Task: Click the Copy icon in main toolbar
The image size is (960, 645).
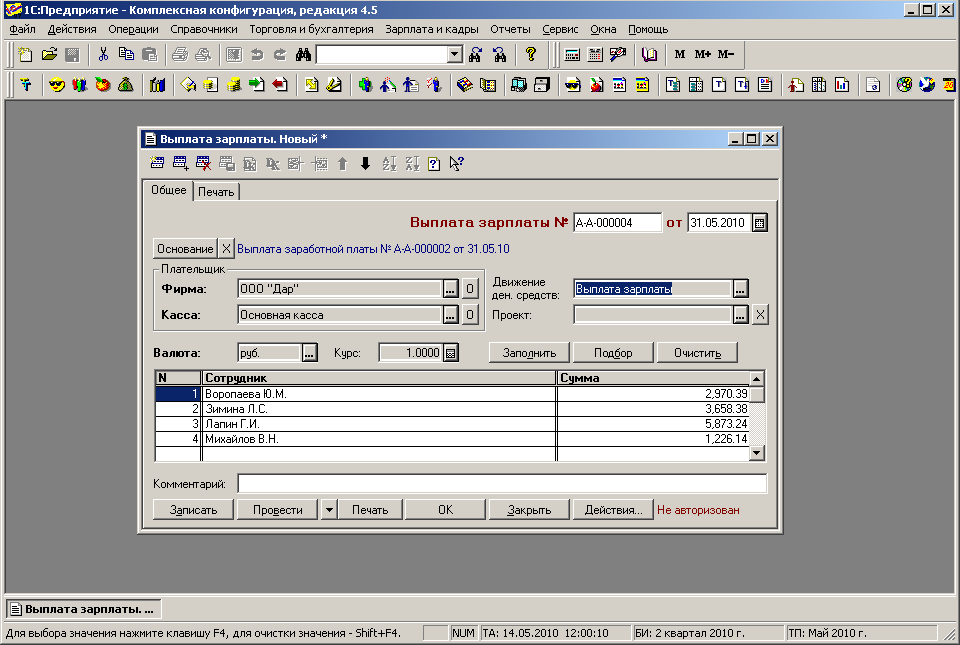Action: (x=126, y=54)
